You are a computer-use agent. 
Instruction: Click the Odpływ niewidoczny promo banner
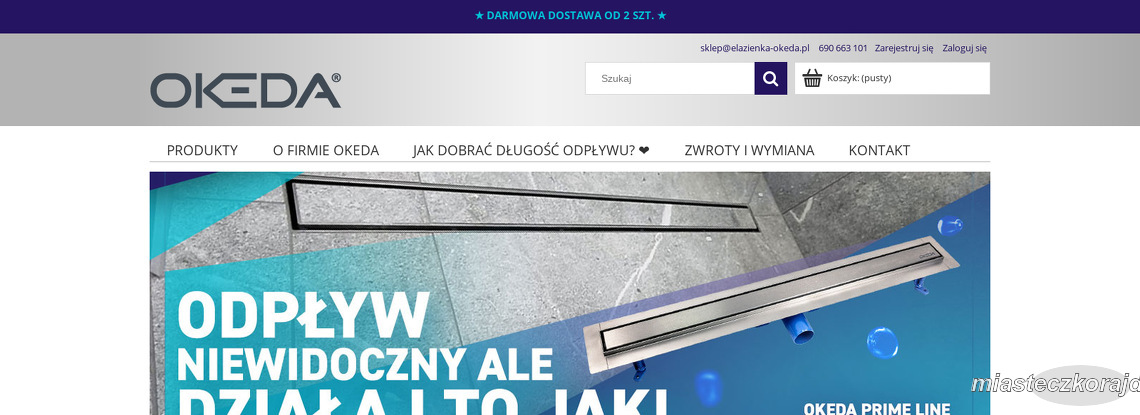pos(570,294)
